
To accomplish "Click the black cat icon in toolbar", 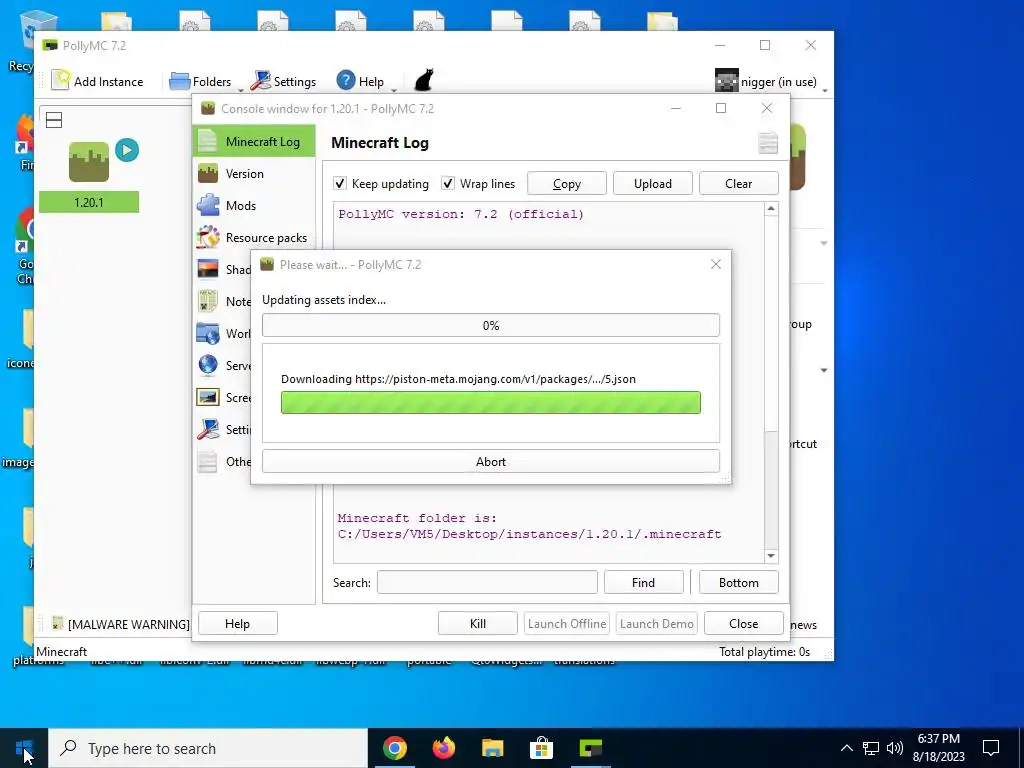I will tap(424, 81).
